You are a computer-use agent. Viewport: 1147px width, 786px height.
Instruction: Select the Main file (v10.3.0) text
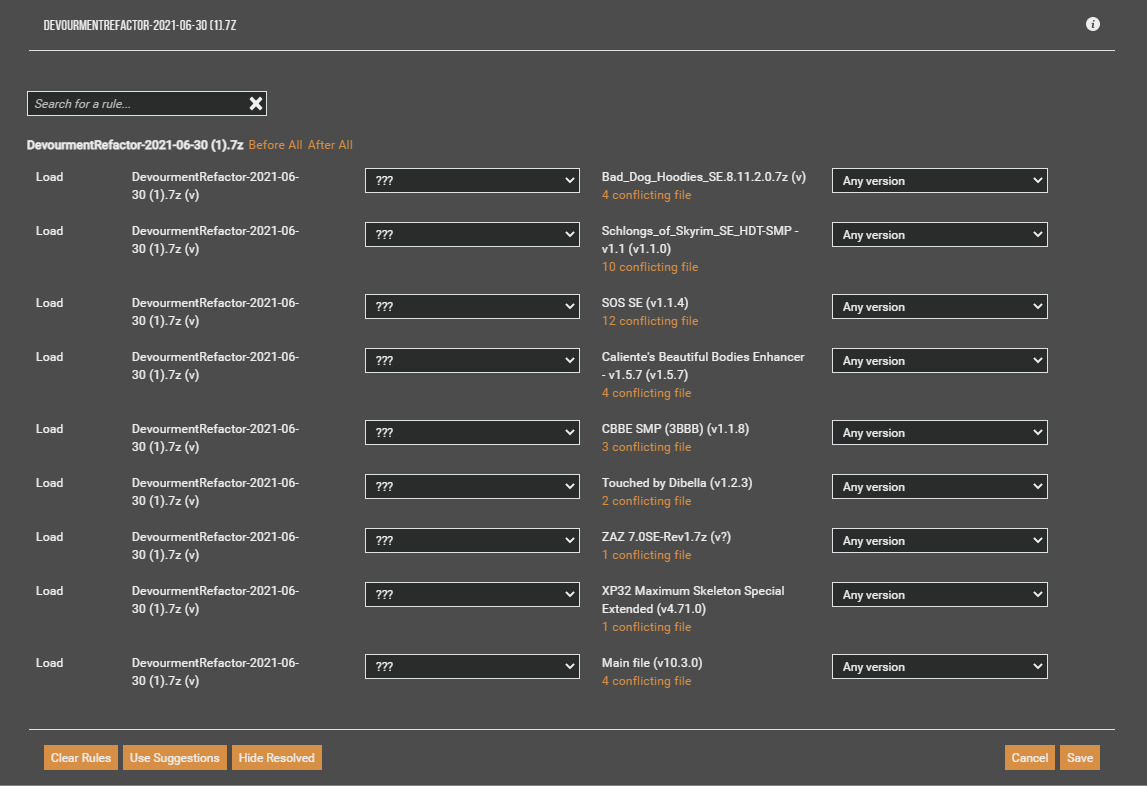tap(652, 663)
